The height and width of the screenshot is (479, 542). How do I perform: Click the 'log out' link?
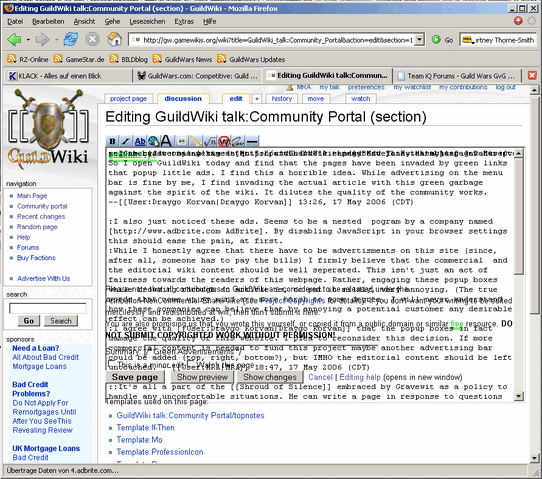coord(505,87)
